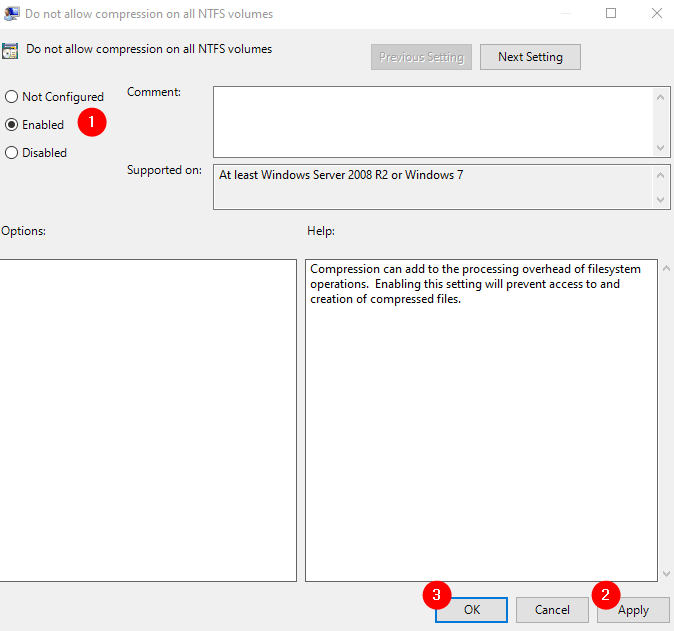
Task: Click the Help pane down scroll arrow
Action: point(666,574)
